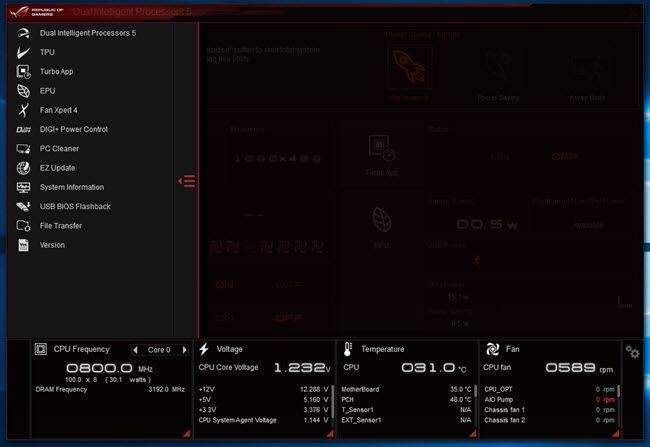Viewport: 650px width, 447px height.
Task: Click the Chassis fan 1 row
Action: [549, 410]
